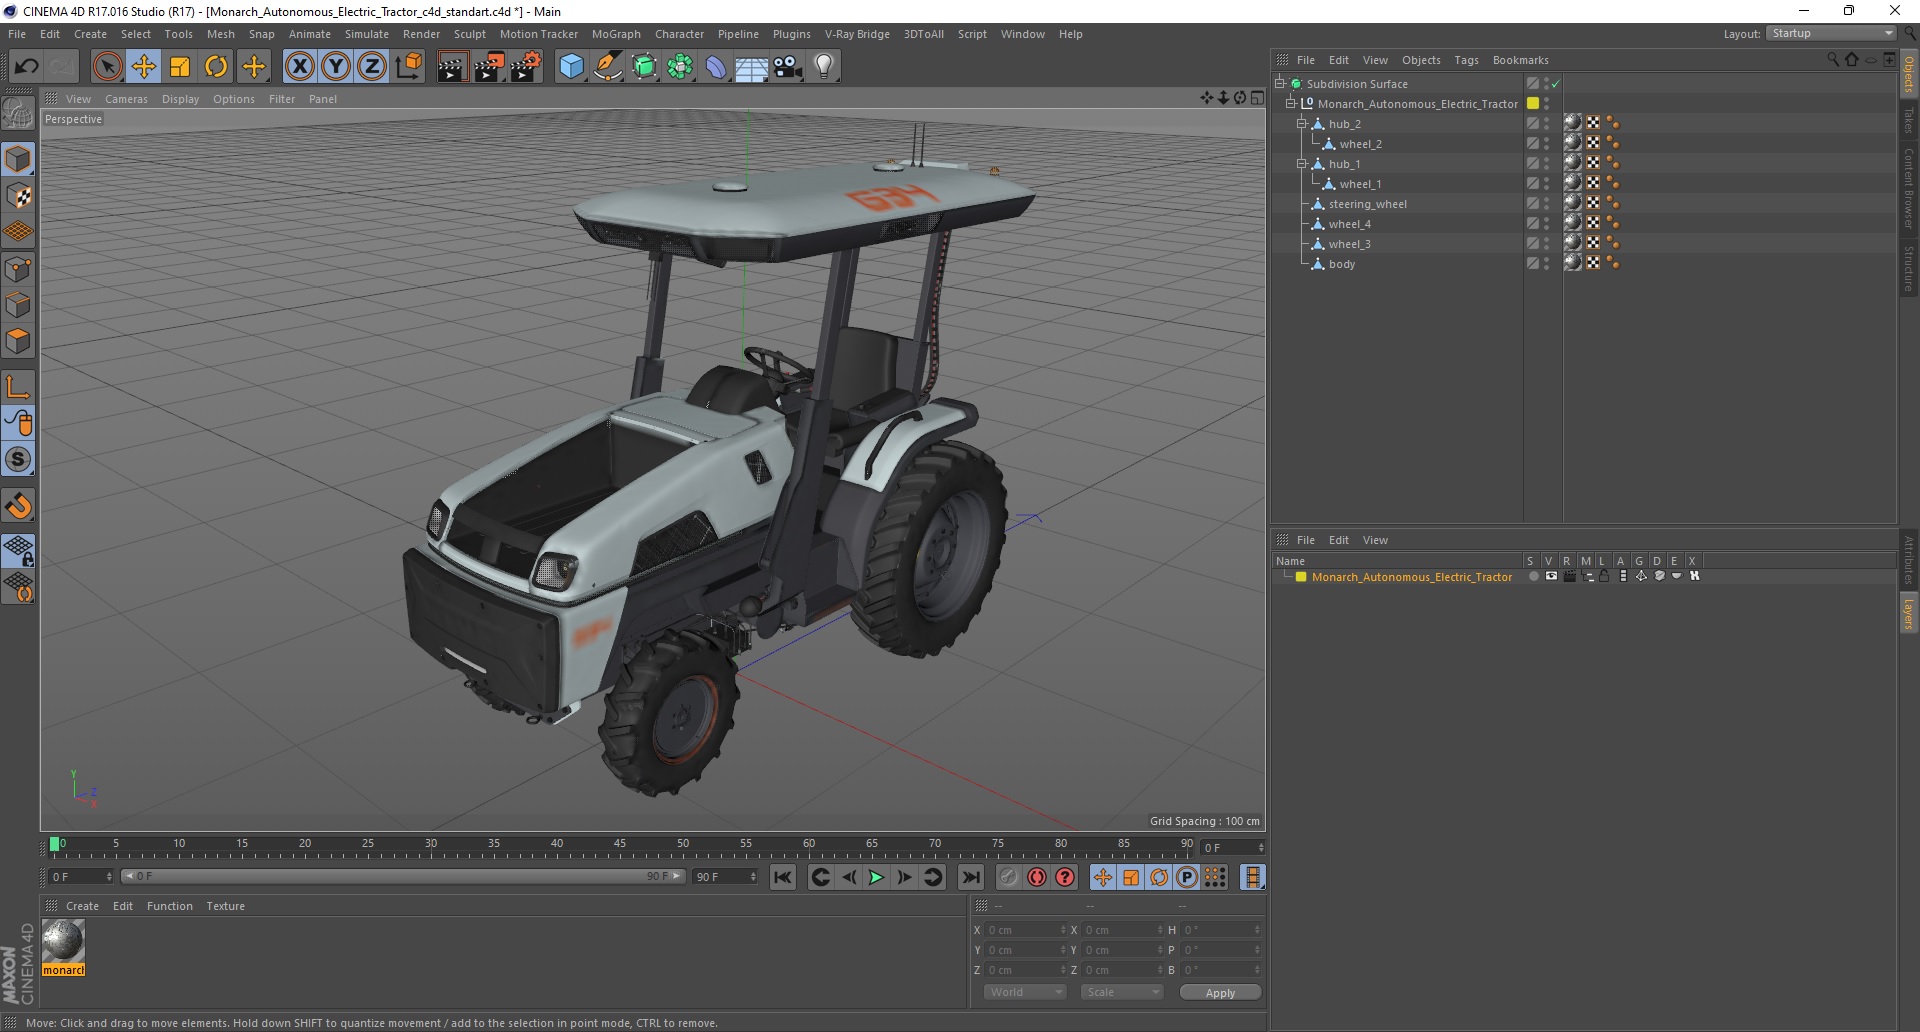Screen dimensions: 1920x1032
Task: Activate the Rotate tool
Action: click(216, 67)
